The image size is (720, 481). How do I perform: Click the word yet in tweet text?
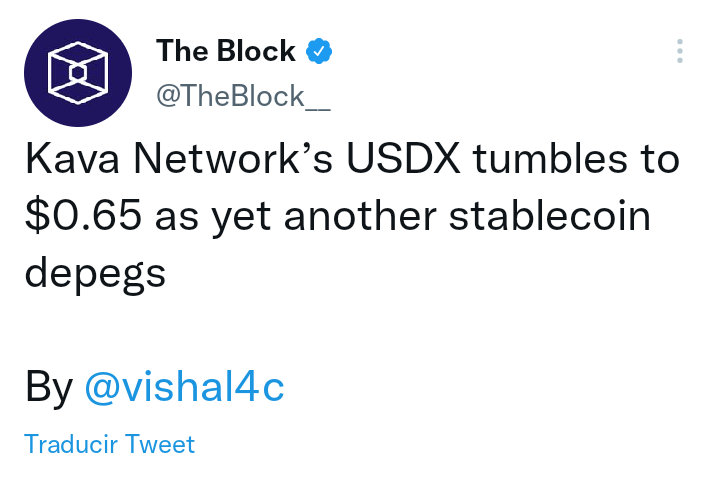241,217
